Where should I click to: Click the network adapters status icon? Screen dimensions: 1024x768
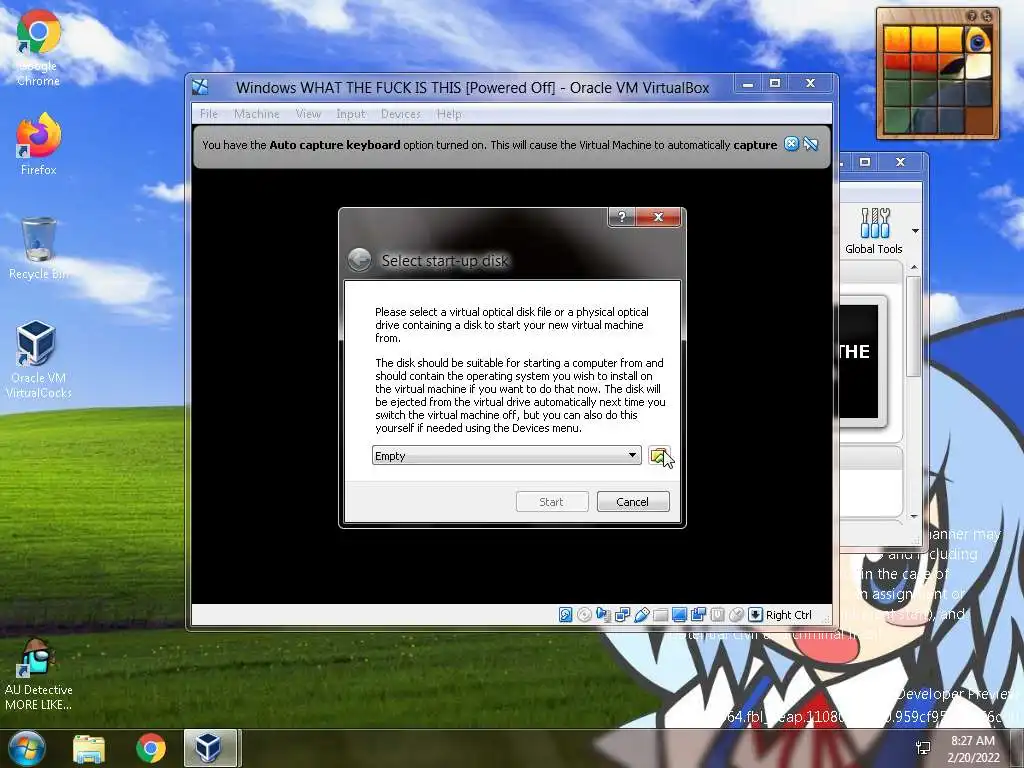coord(622,615)
